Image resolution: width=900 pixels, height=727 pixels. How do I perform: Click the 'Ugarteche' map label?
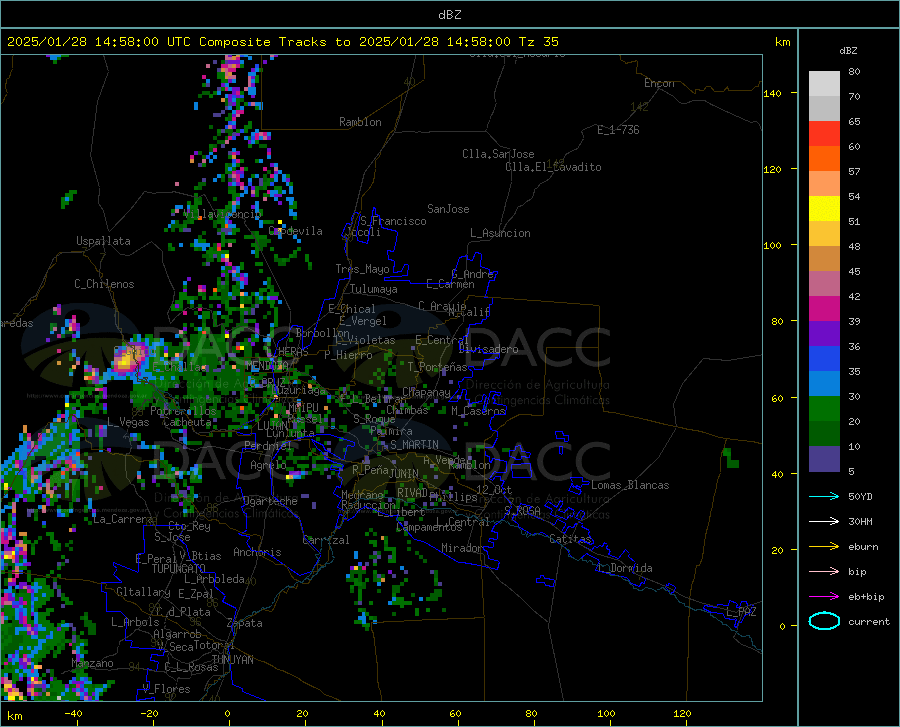(x=270, y=501)
